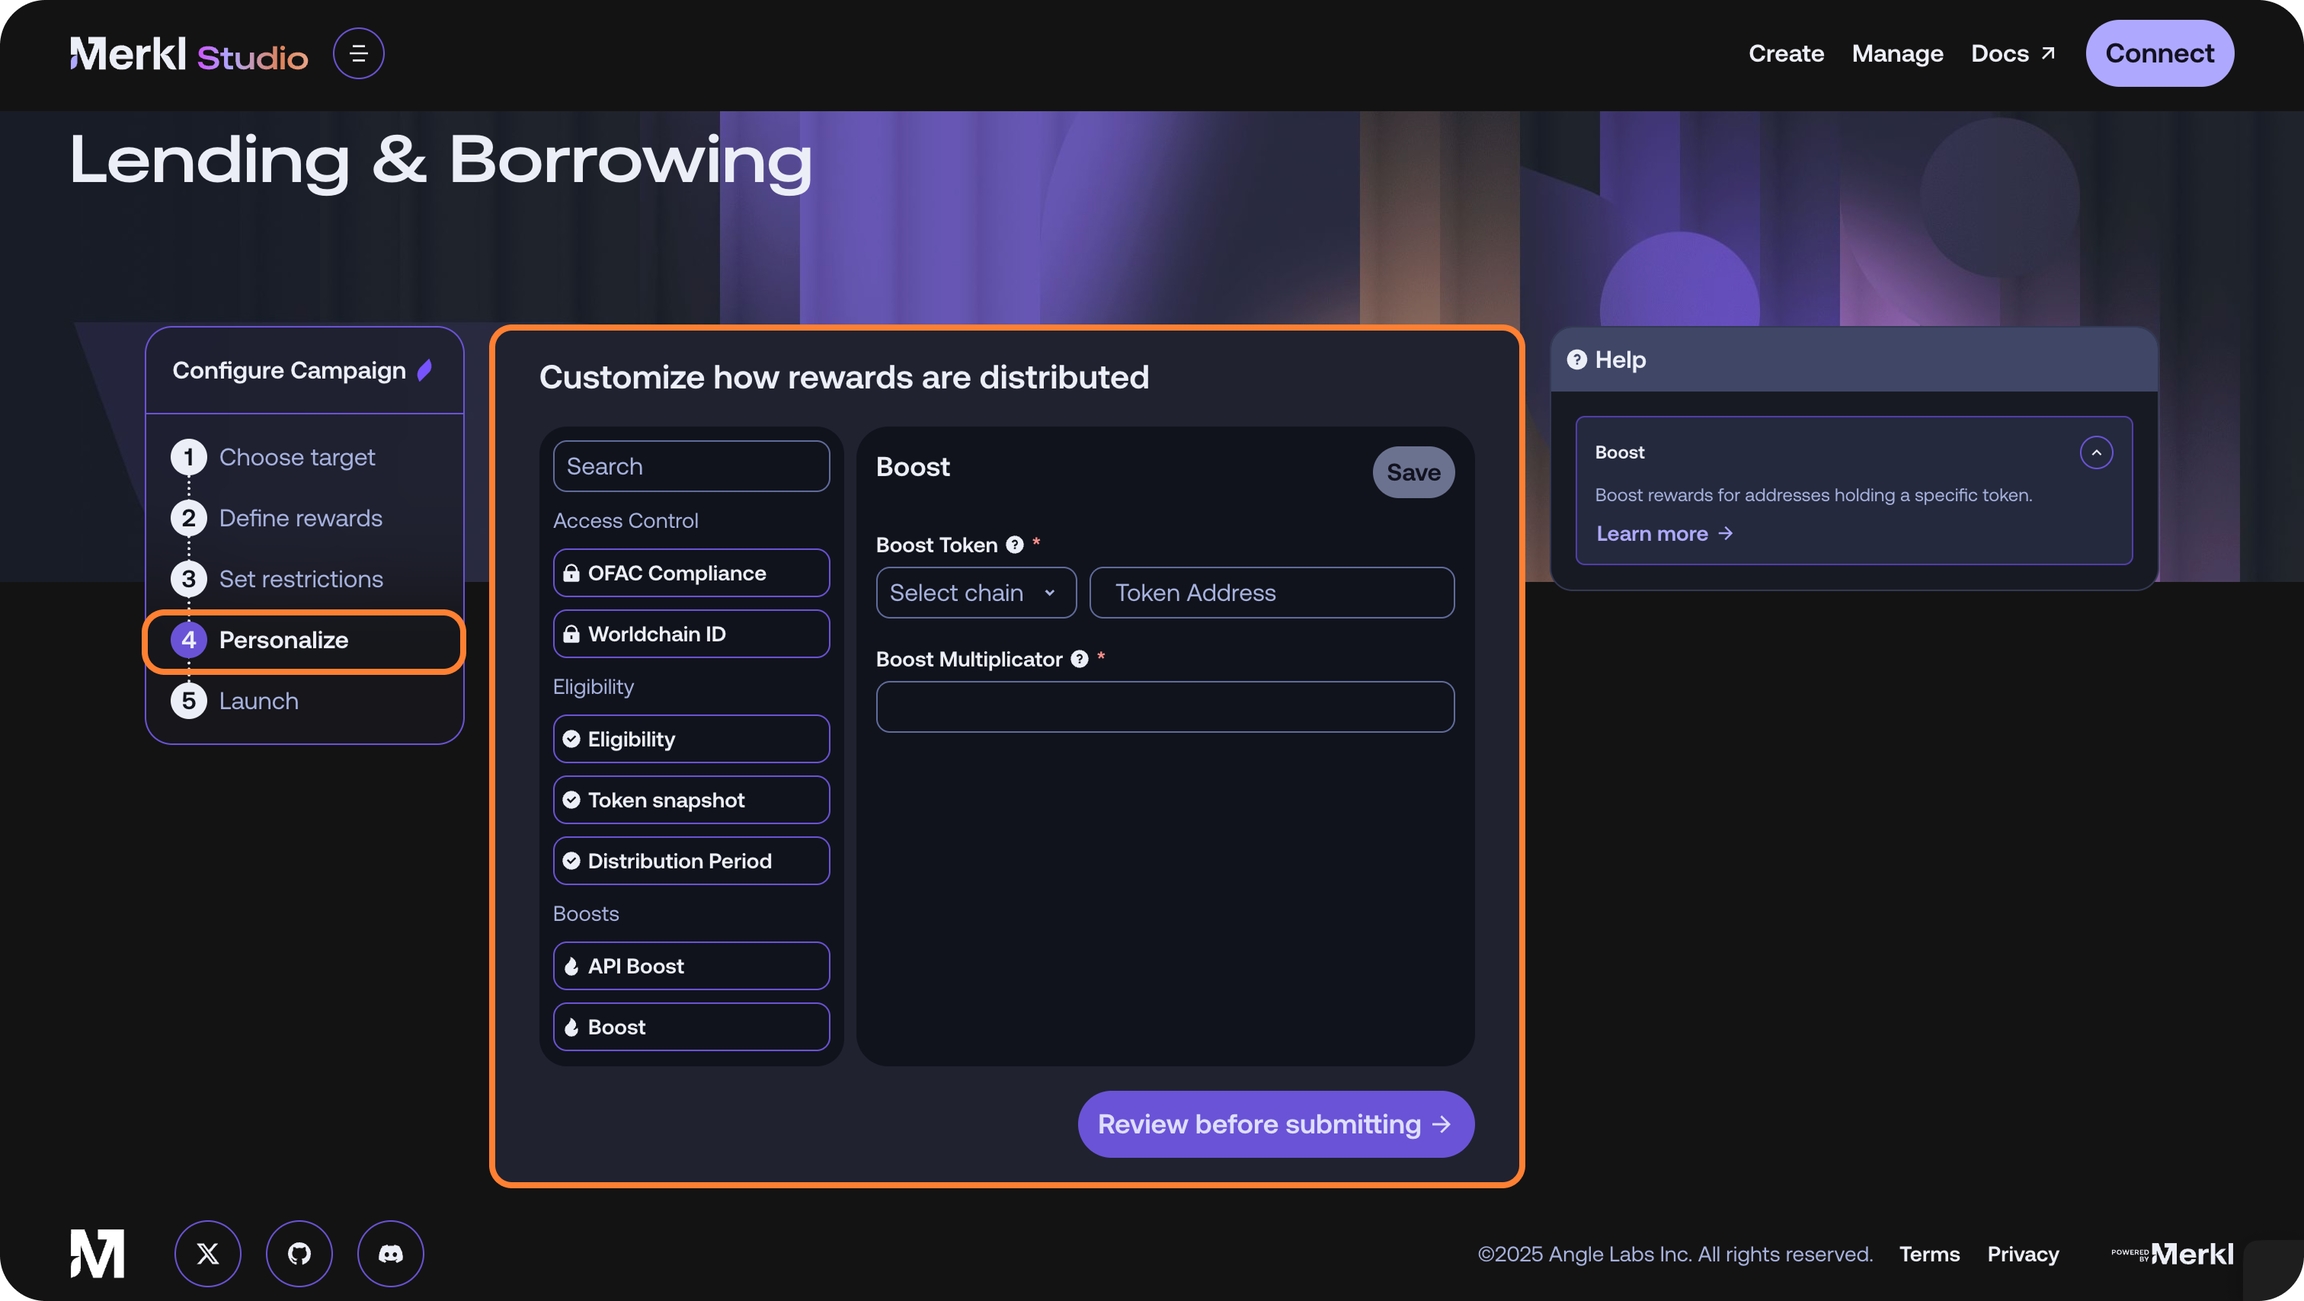This screenshot has width=2304, height=1301.
Task: Open the Manage menu item
Action: click(x=1897, y=54)
